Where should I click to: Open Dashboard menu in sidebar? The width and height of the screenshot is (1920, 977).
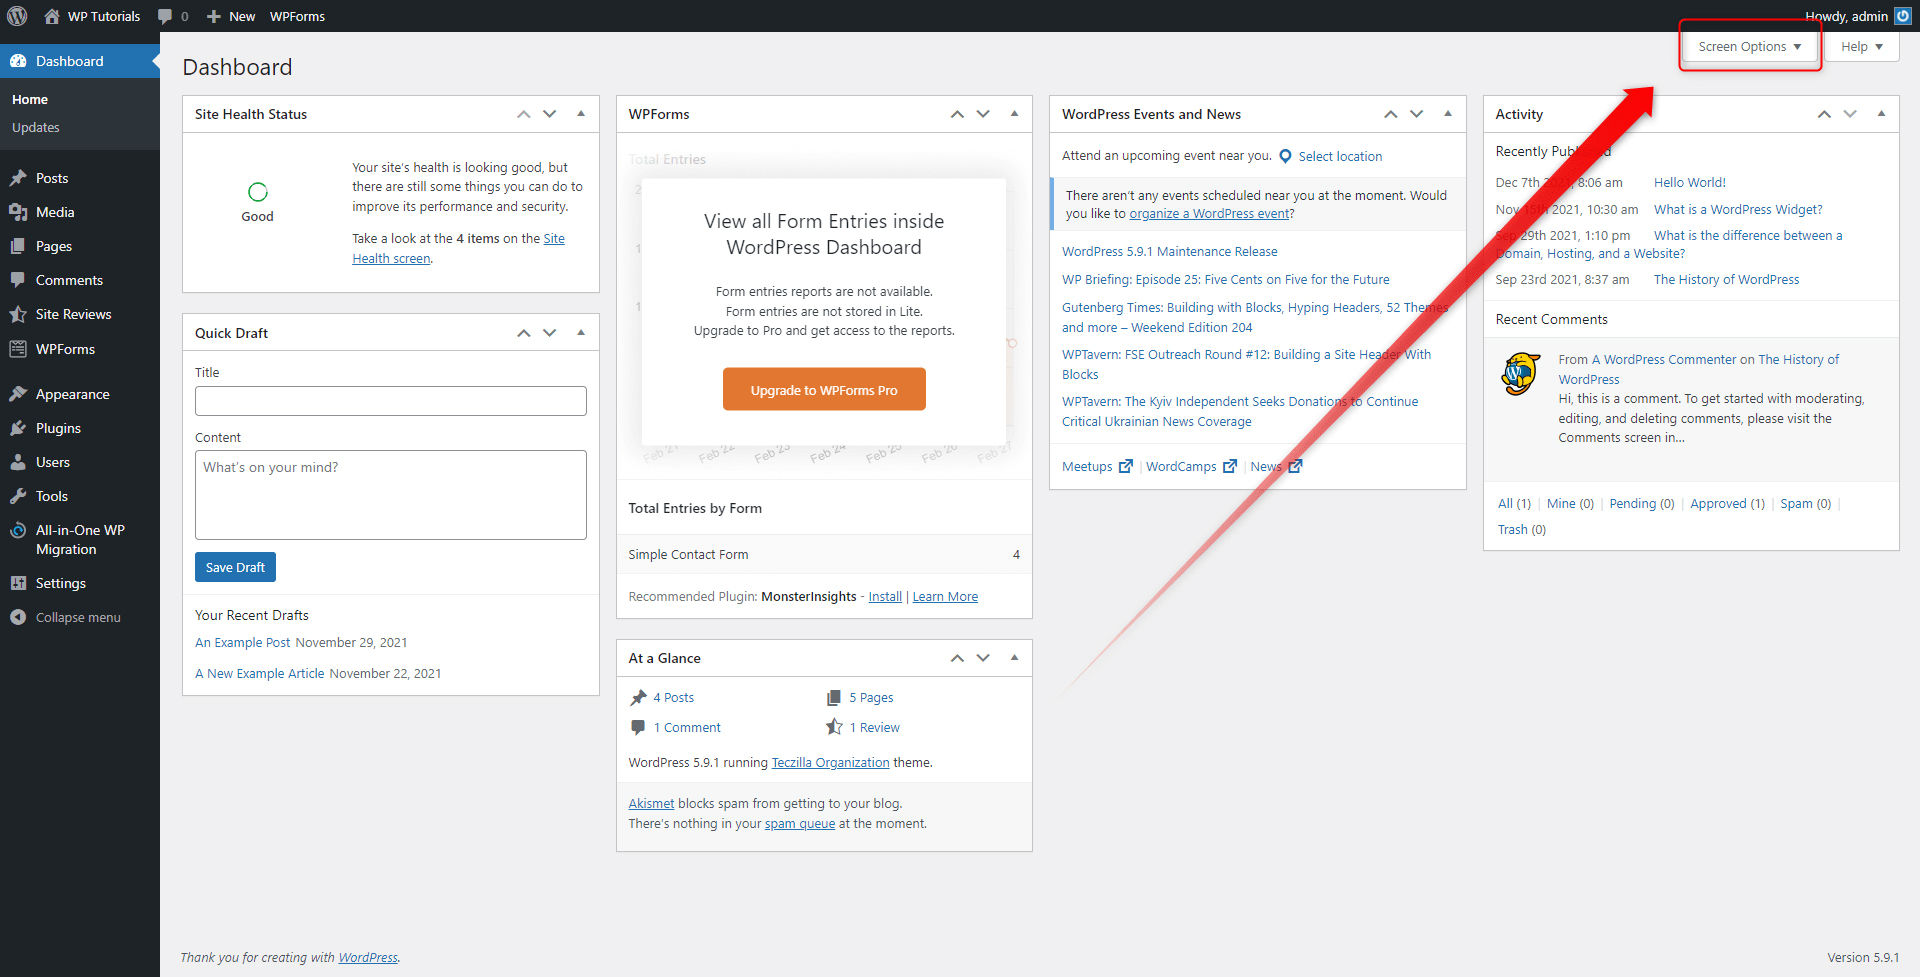click(x=80, y=61)
